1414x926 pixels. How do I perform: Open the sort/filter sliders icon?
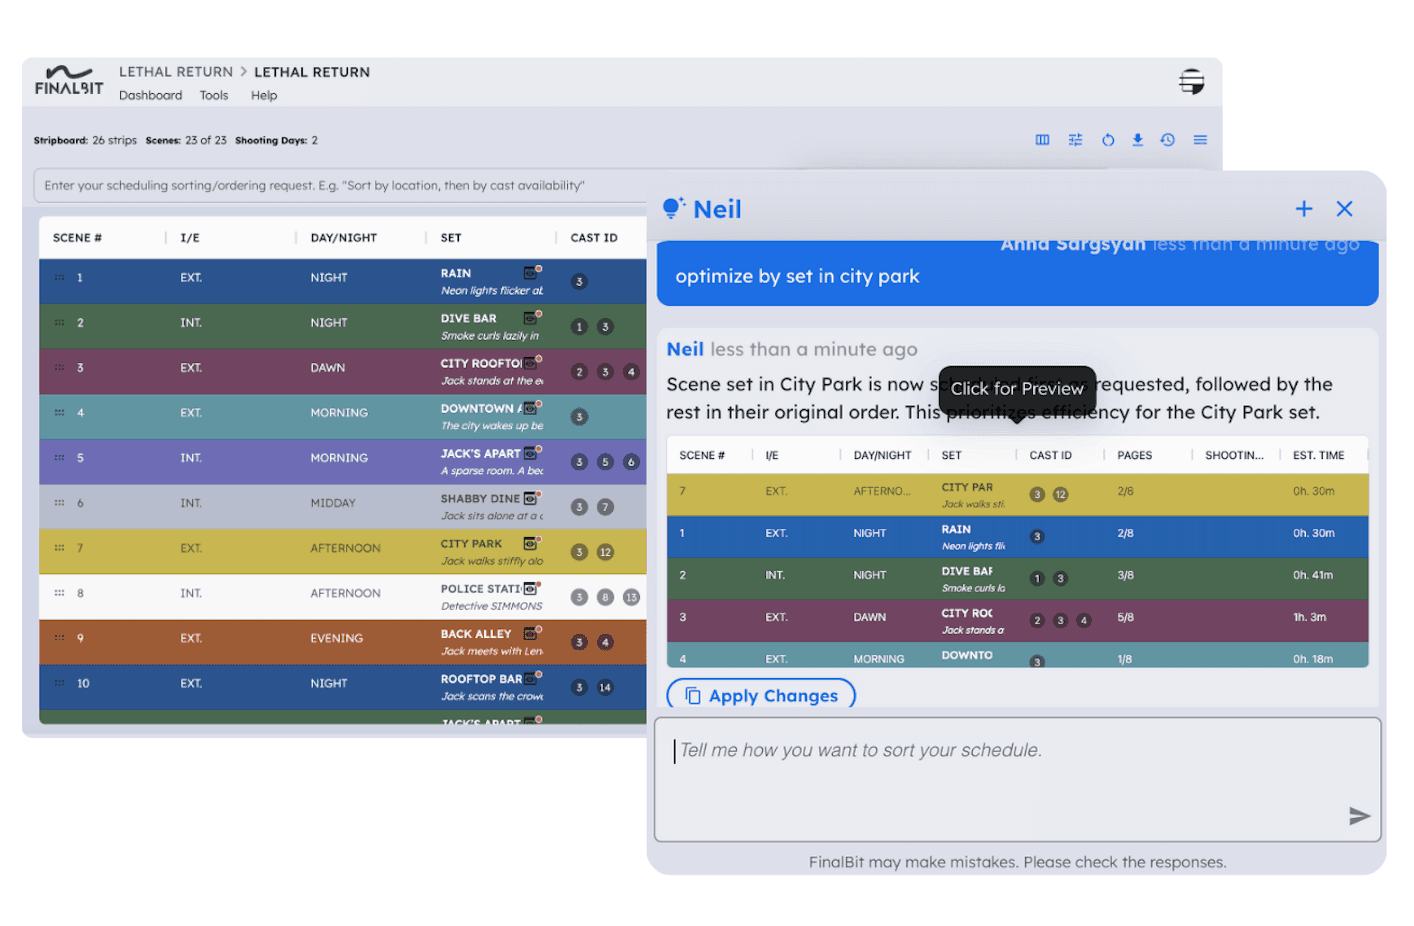tap(1075, 140)
